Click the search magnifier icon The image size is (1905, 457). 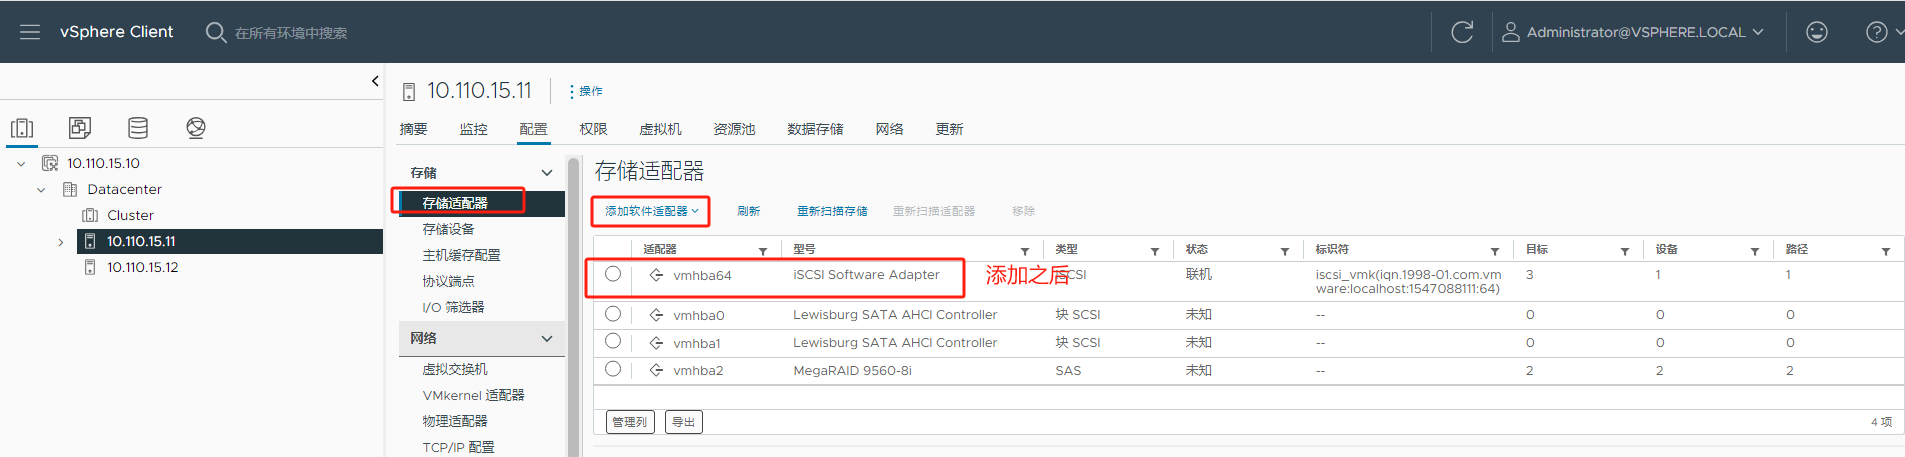tap(215, 32)
